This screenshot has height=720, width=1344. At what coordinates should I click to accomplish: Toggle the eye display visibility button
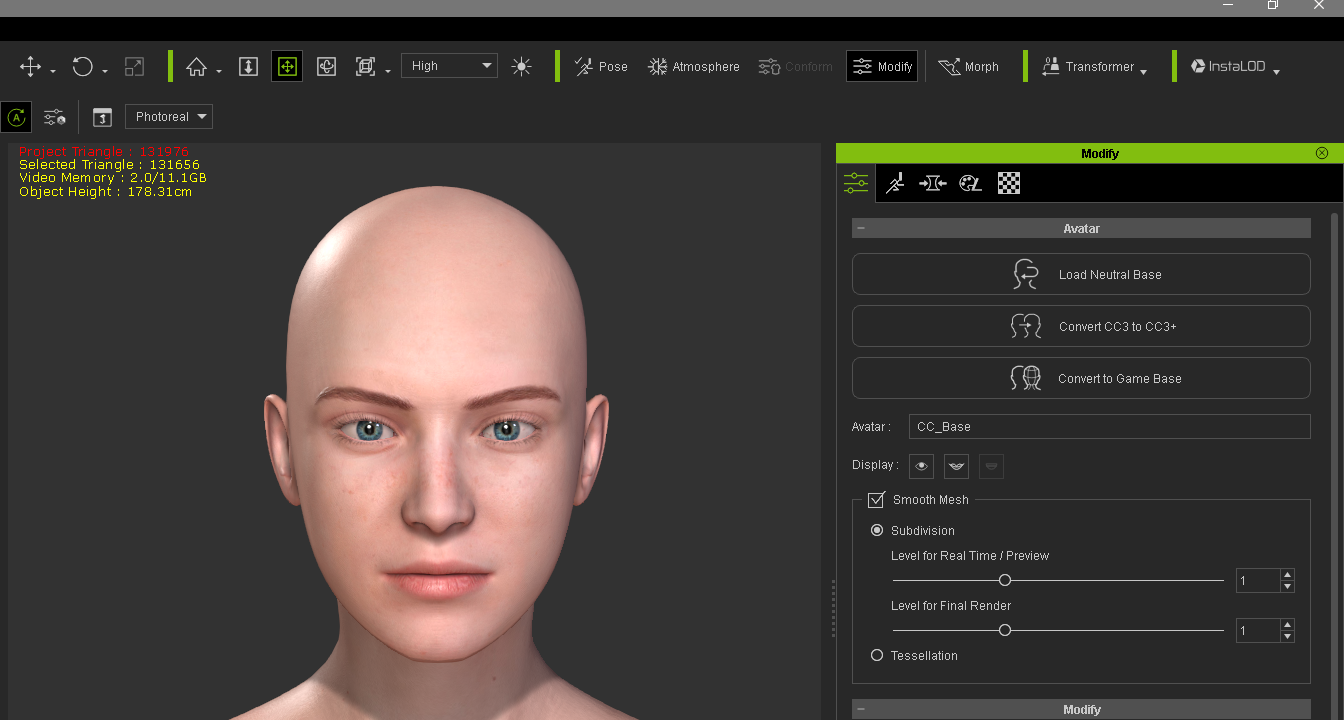pyautogui.click(x=921, y=466)
